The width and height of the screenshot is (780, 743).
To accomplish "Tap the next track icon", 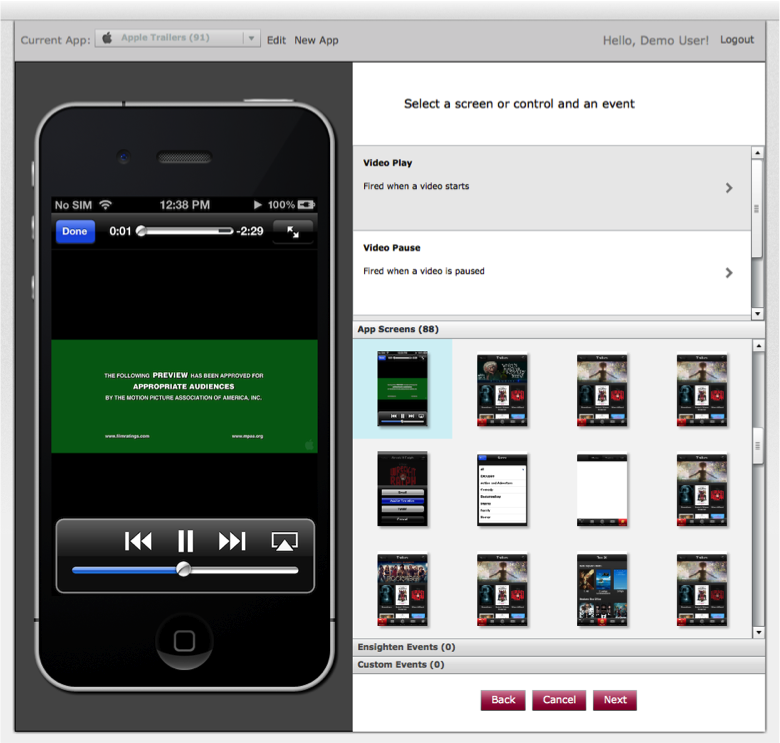I will [x=232, y=541].
